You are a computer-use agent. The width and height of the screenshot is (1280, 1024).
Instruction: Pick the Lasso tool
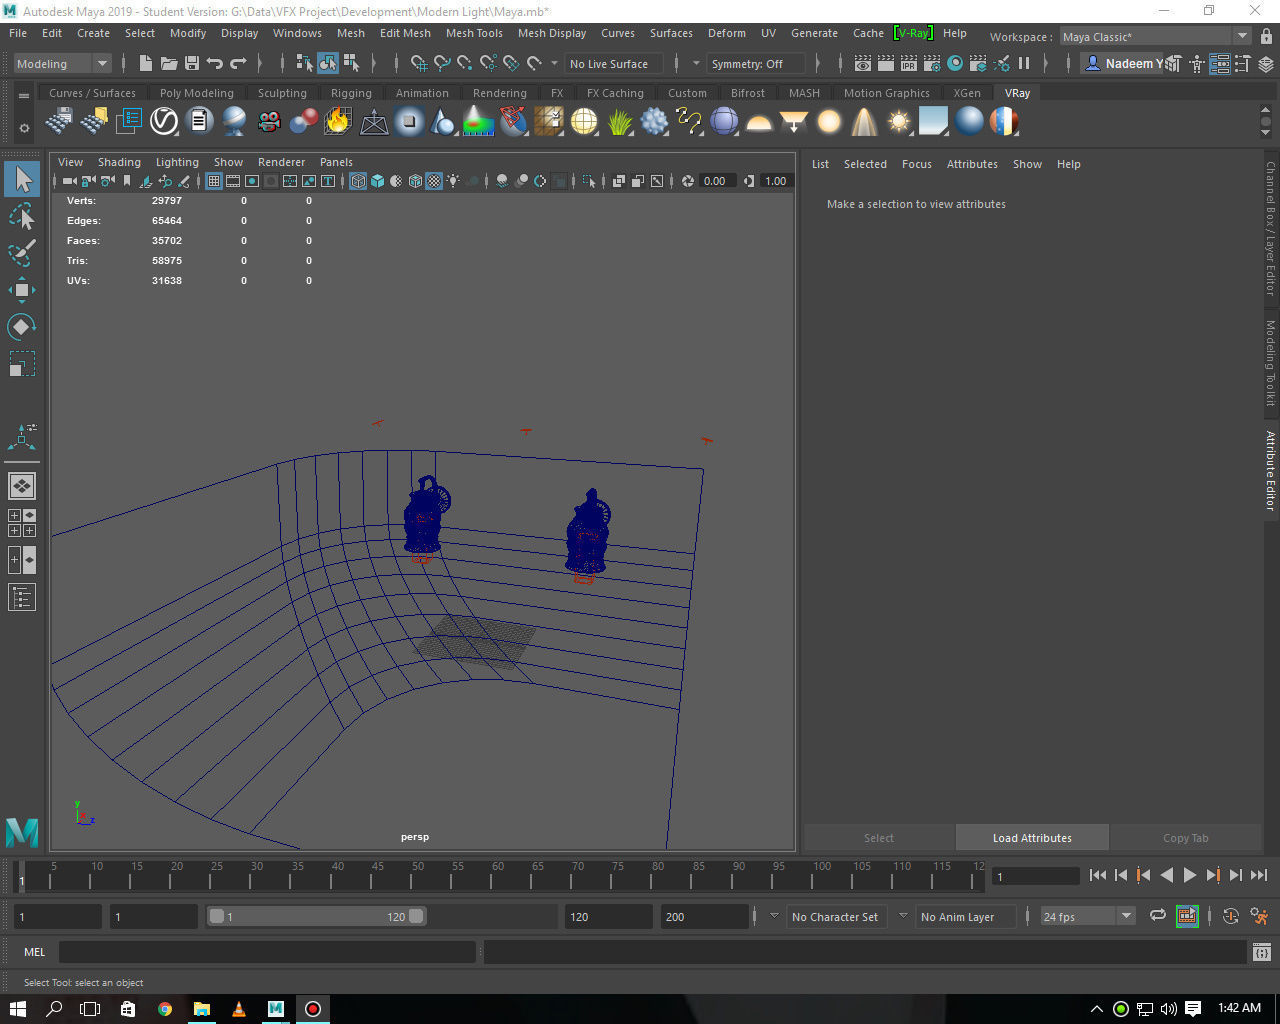tap(22, 216)
